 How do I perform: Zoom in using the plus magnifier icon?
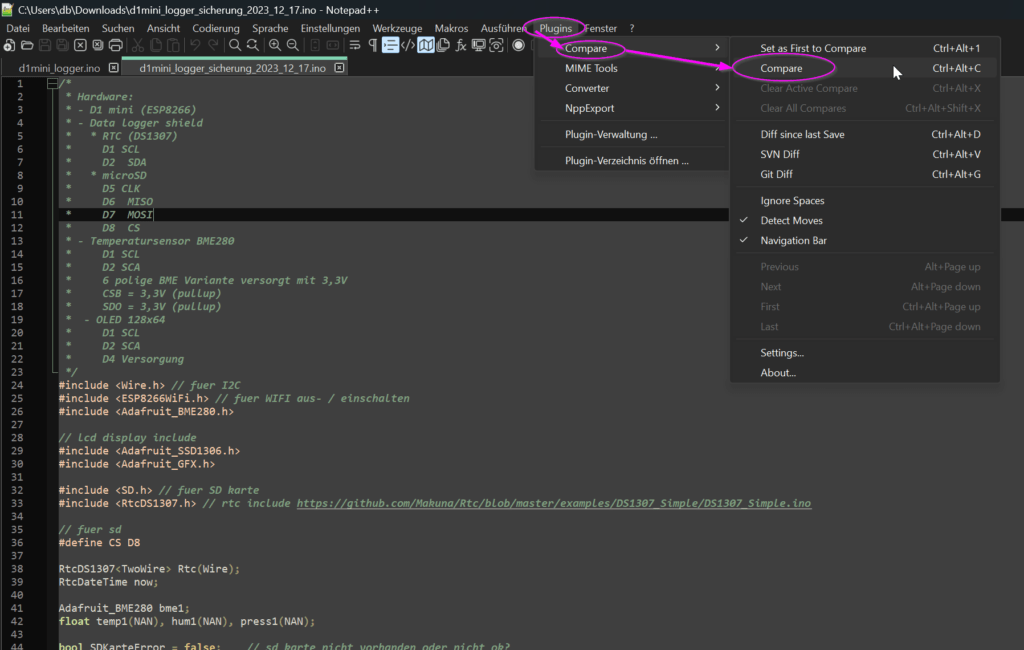tap(275, 45)
